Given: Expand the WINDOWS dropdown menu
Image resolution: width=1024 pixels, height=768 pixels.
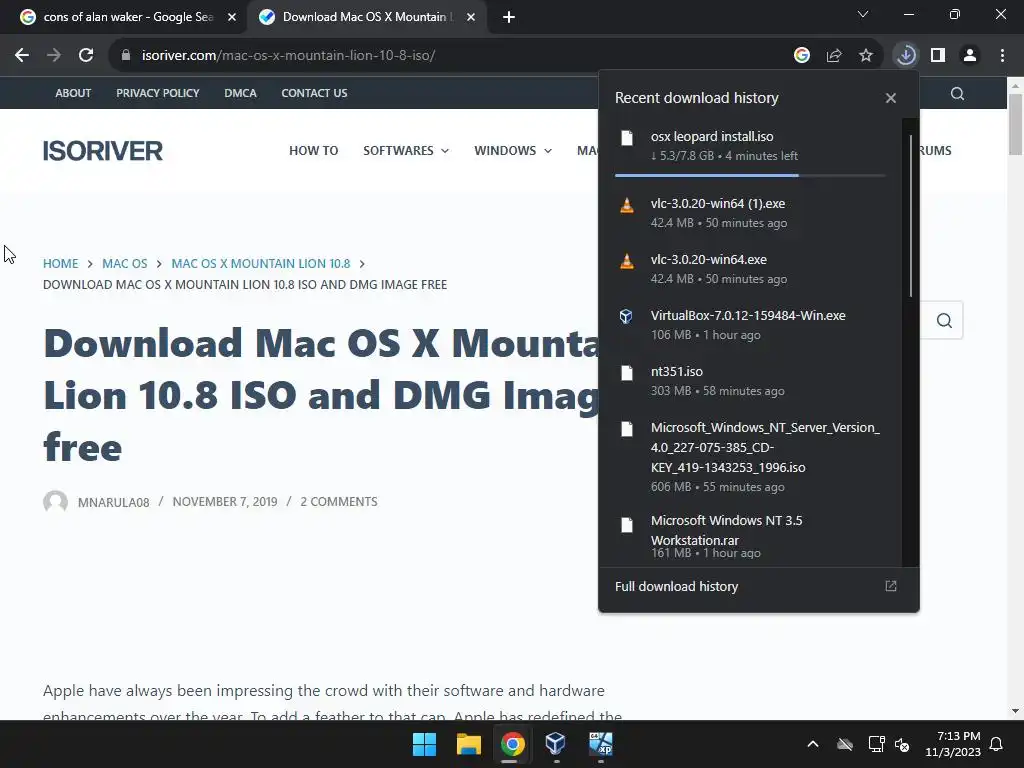Looking at the screenshot, I should (513, 151).
